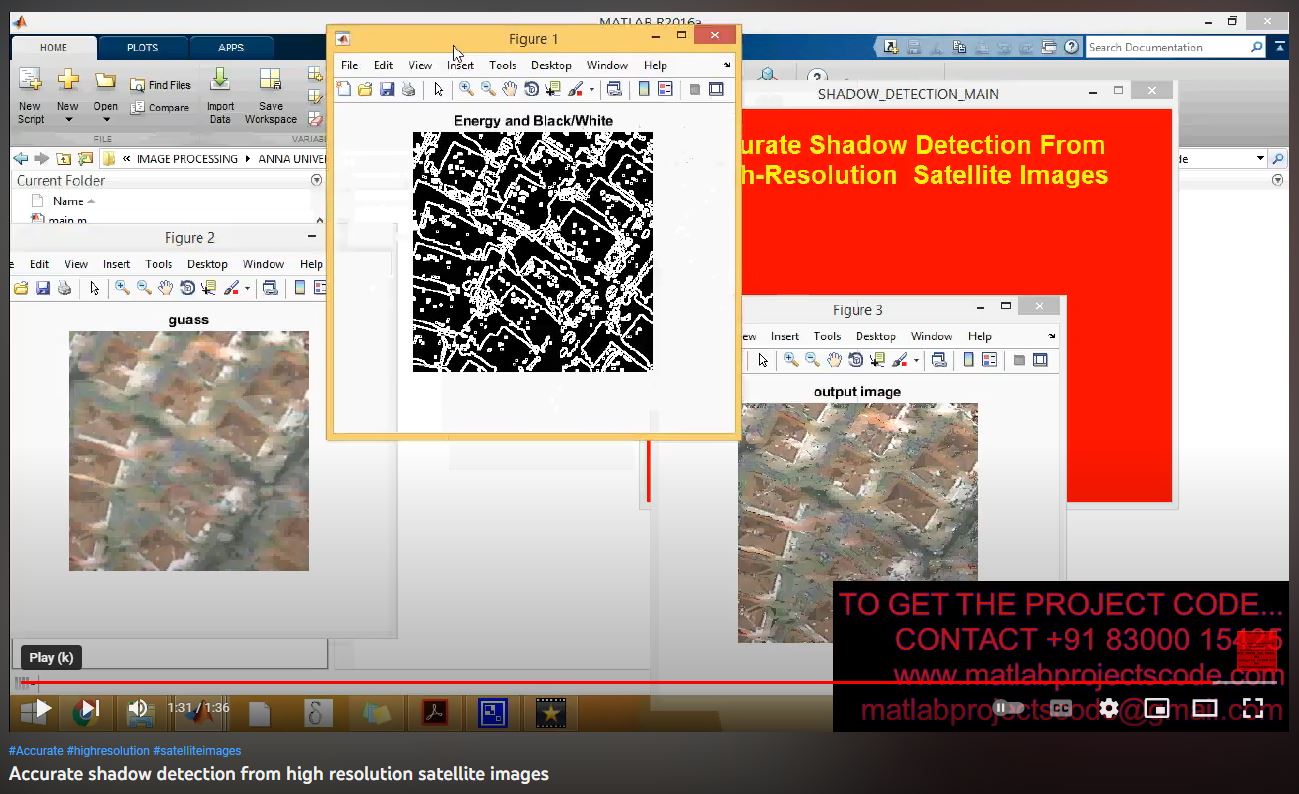Click the Find Files button
The width and height of the screenshot is (1299, 794).
(x=160, y=85)
